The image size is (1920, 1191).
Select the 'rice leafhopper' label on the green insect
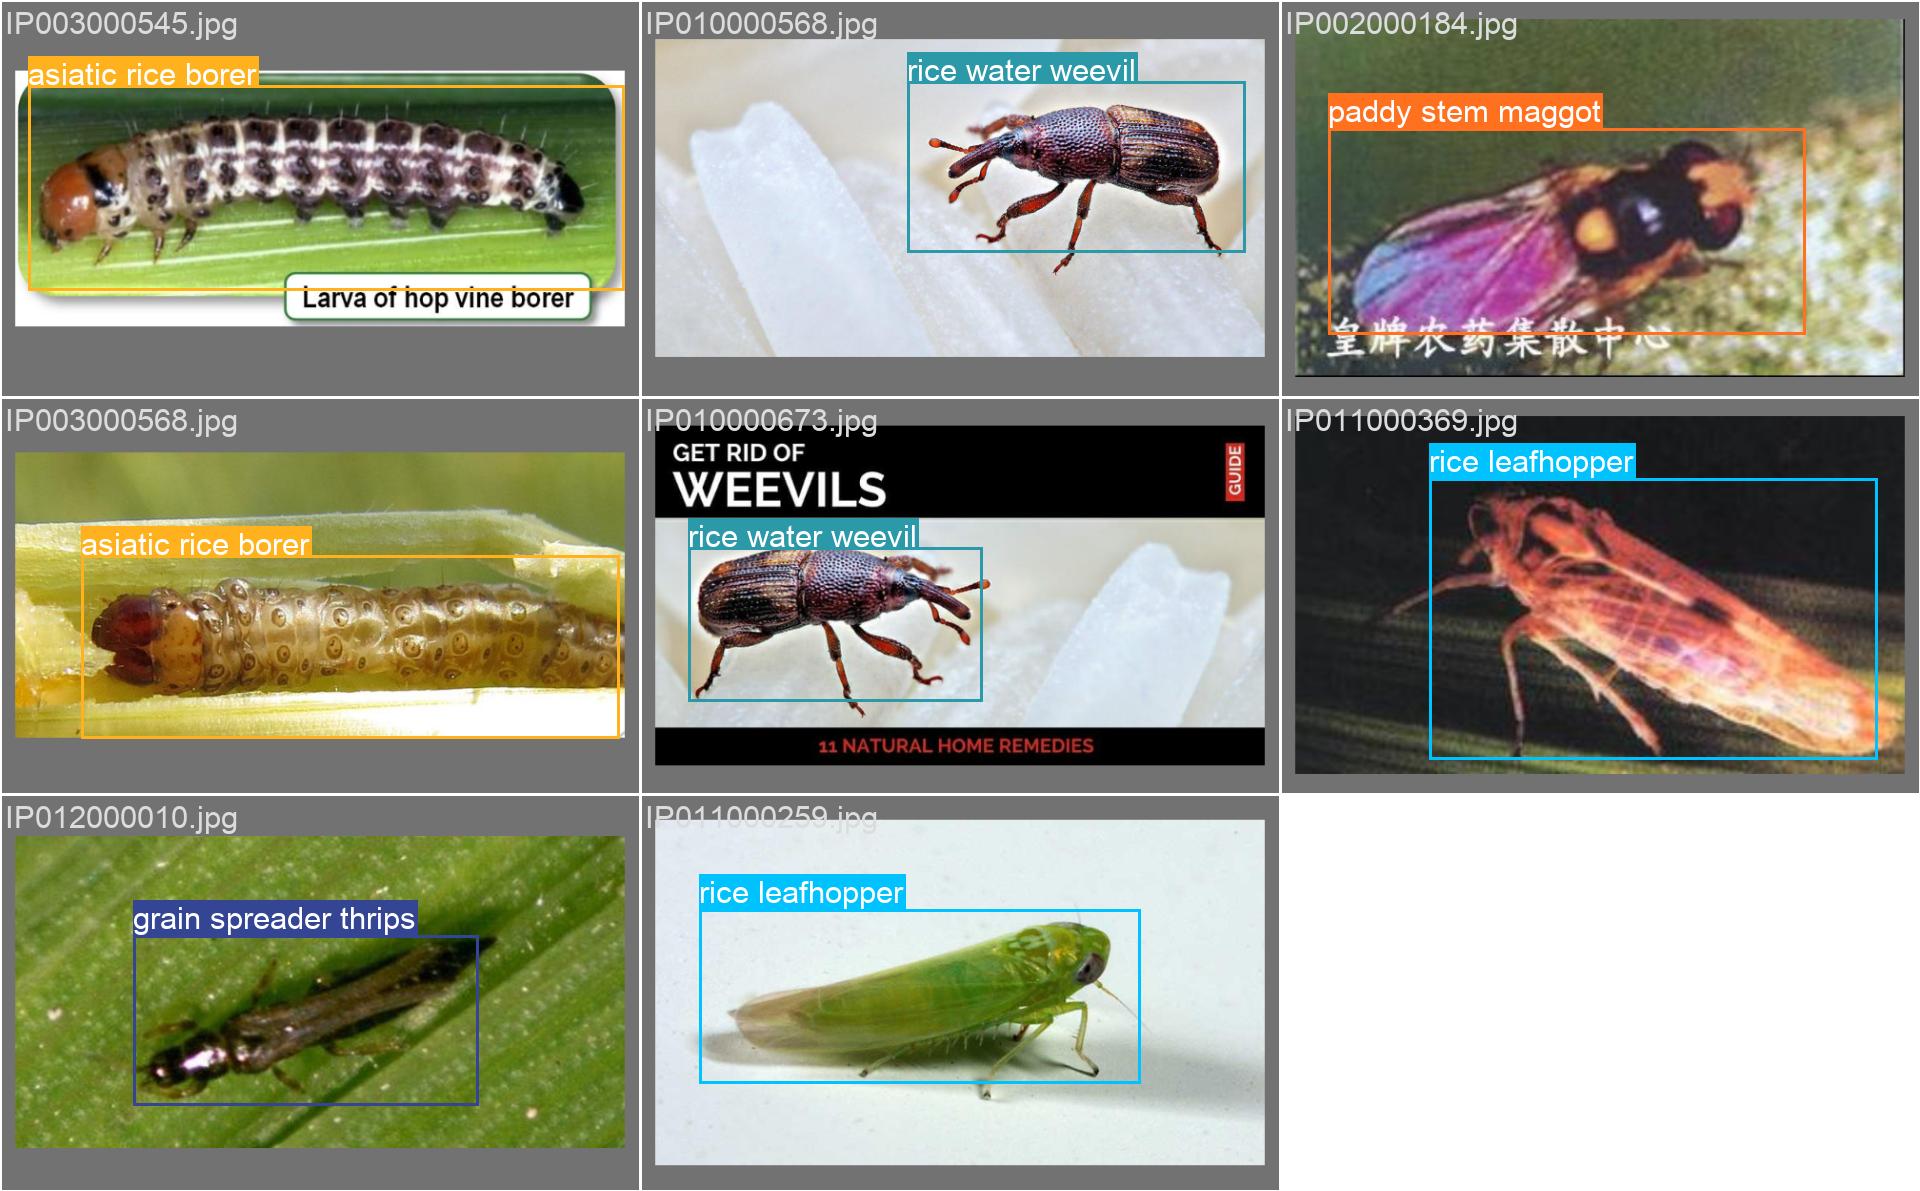click(801, 893)
